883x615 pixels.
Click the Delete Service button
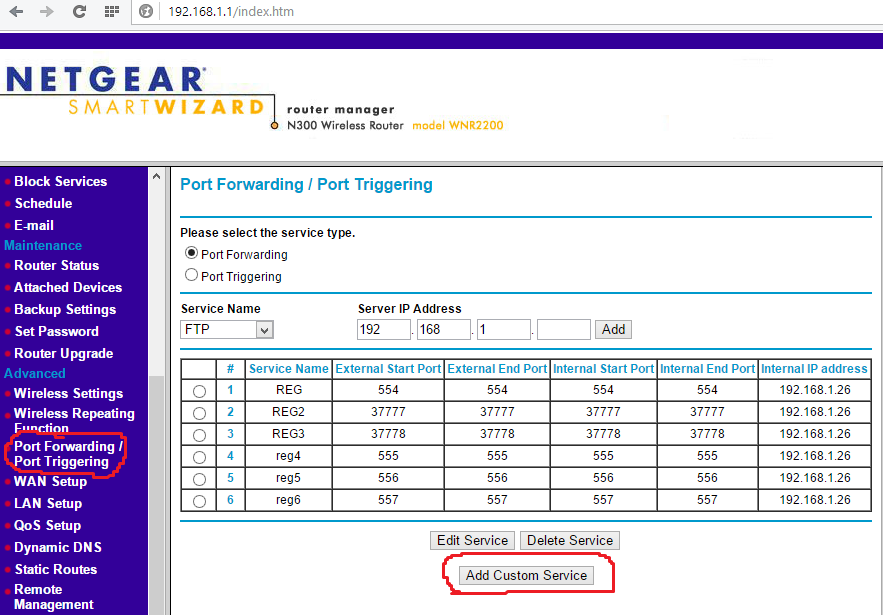coord(570,541)
